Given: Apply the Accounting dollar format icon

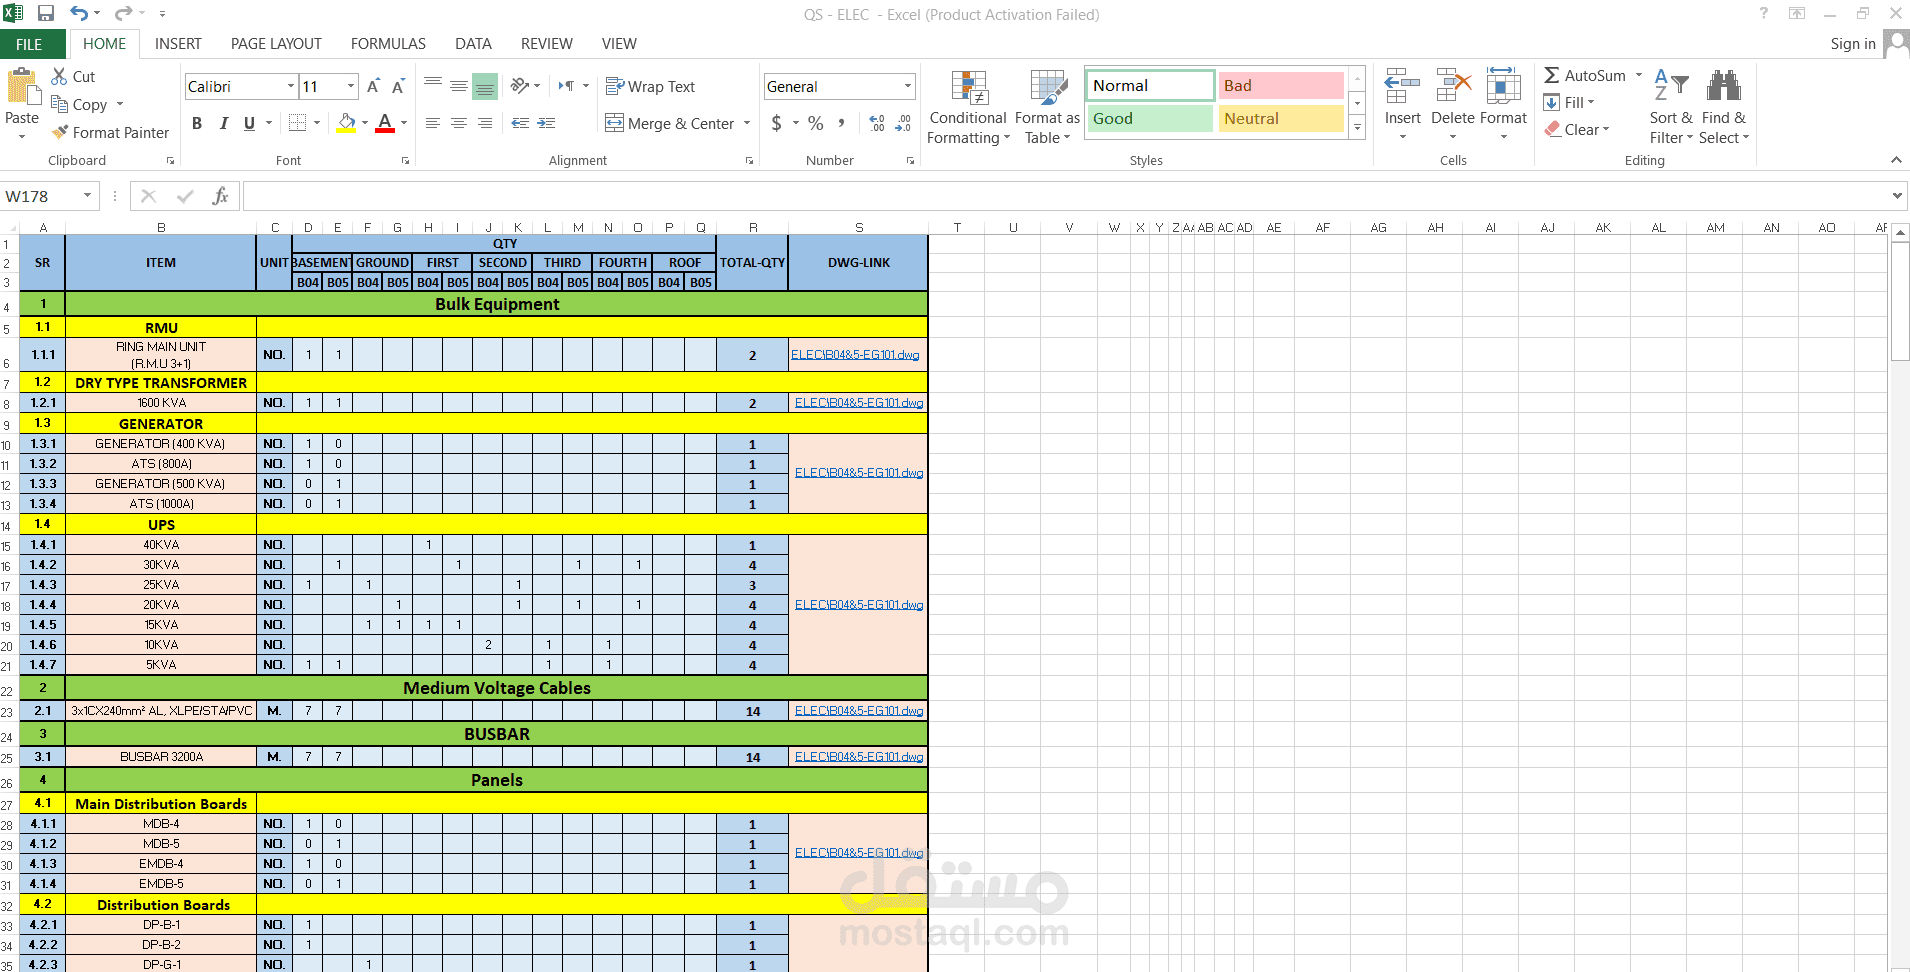Looking at the screenshot, I should pyautogui.click(x=777, y=123).
